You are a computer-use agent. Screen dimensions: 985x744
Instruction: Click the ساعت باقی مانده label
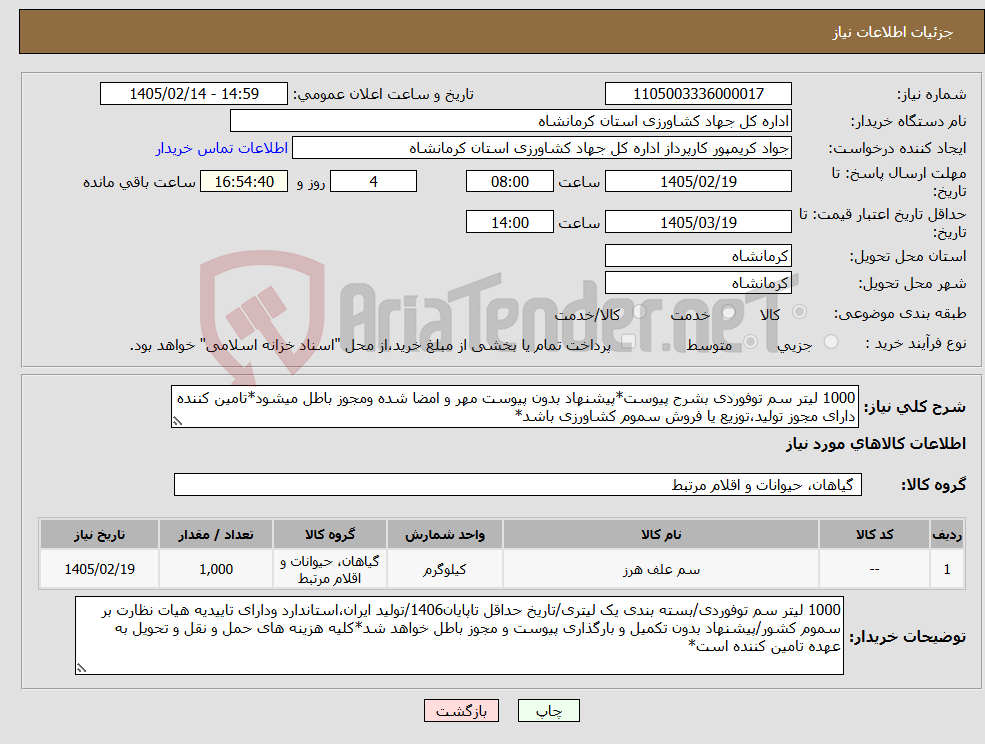(139, 182)
